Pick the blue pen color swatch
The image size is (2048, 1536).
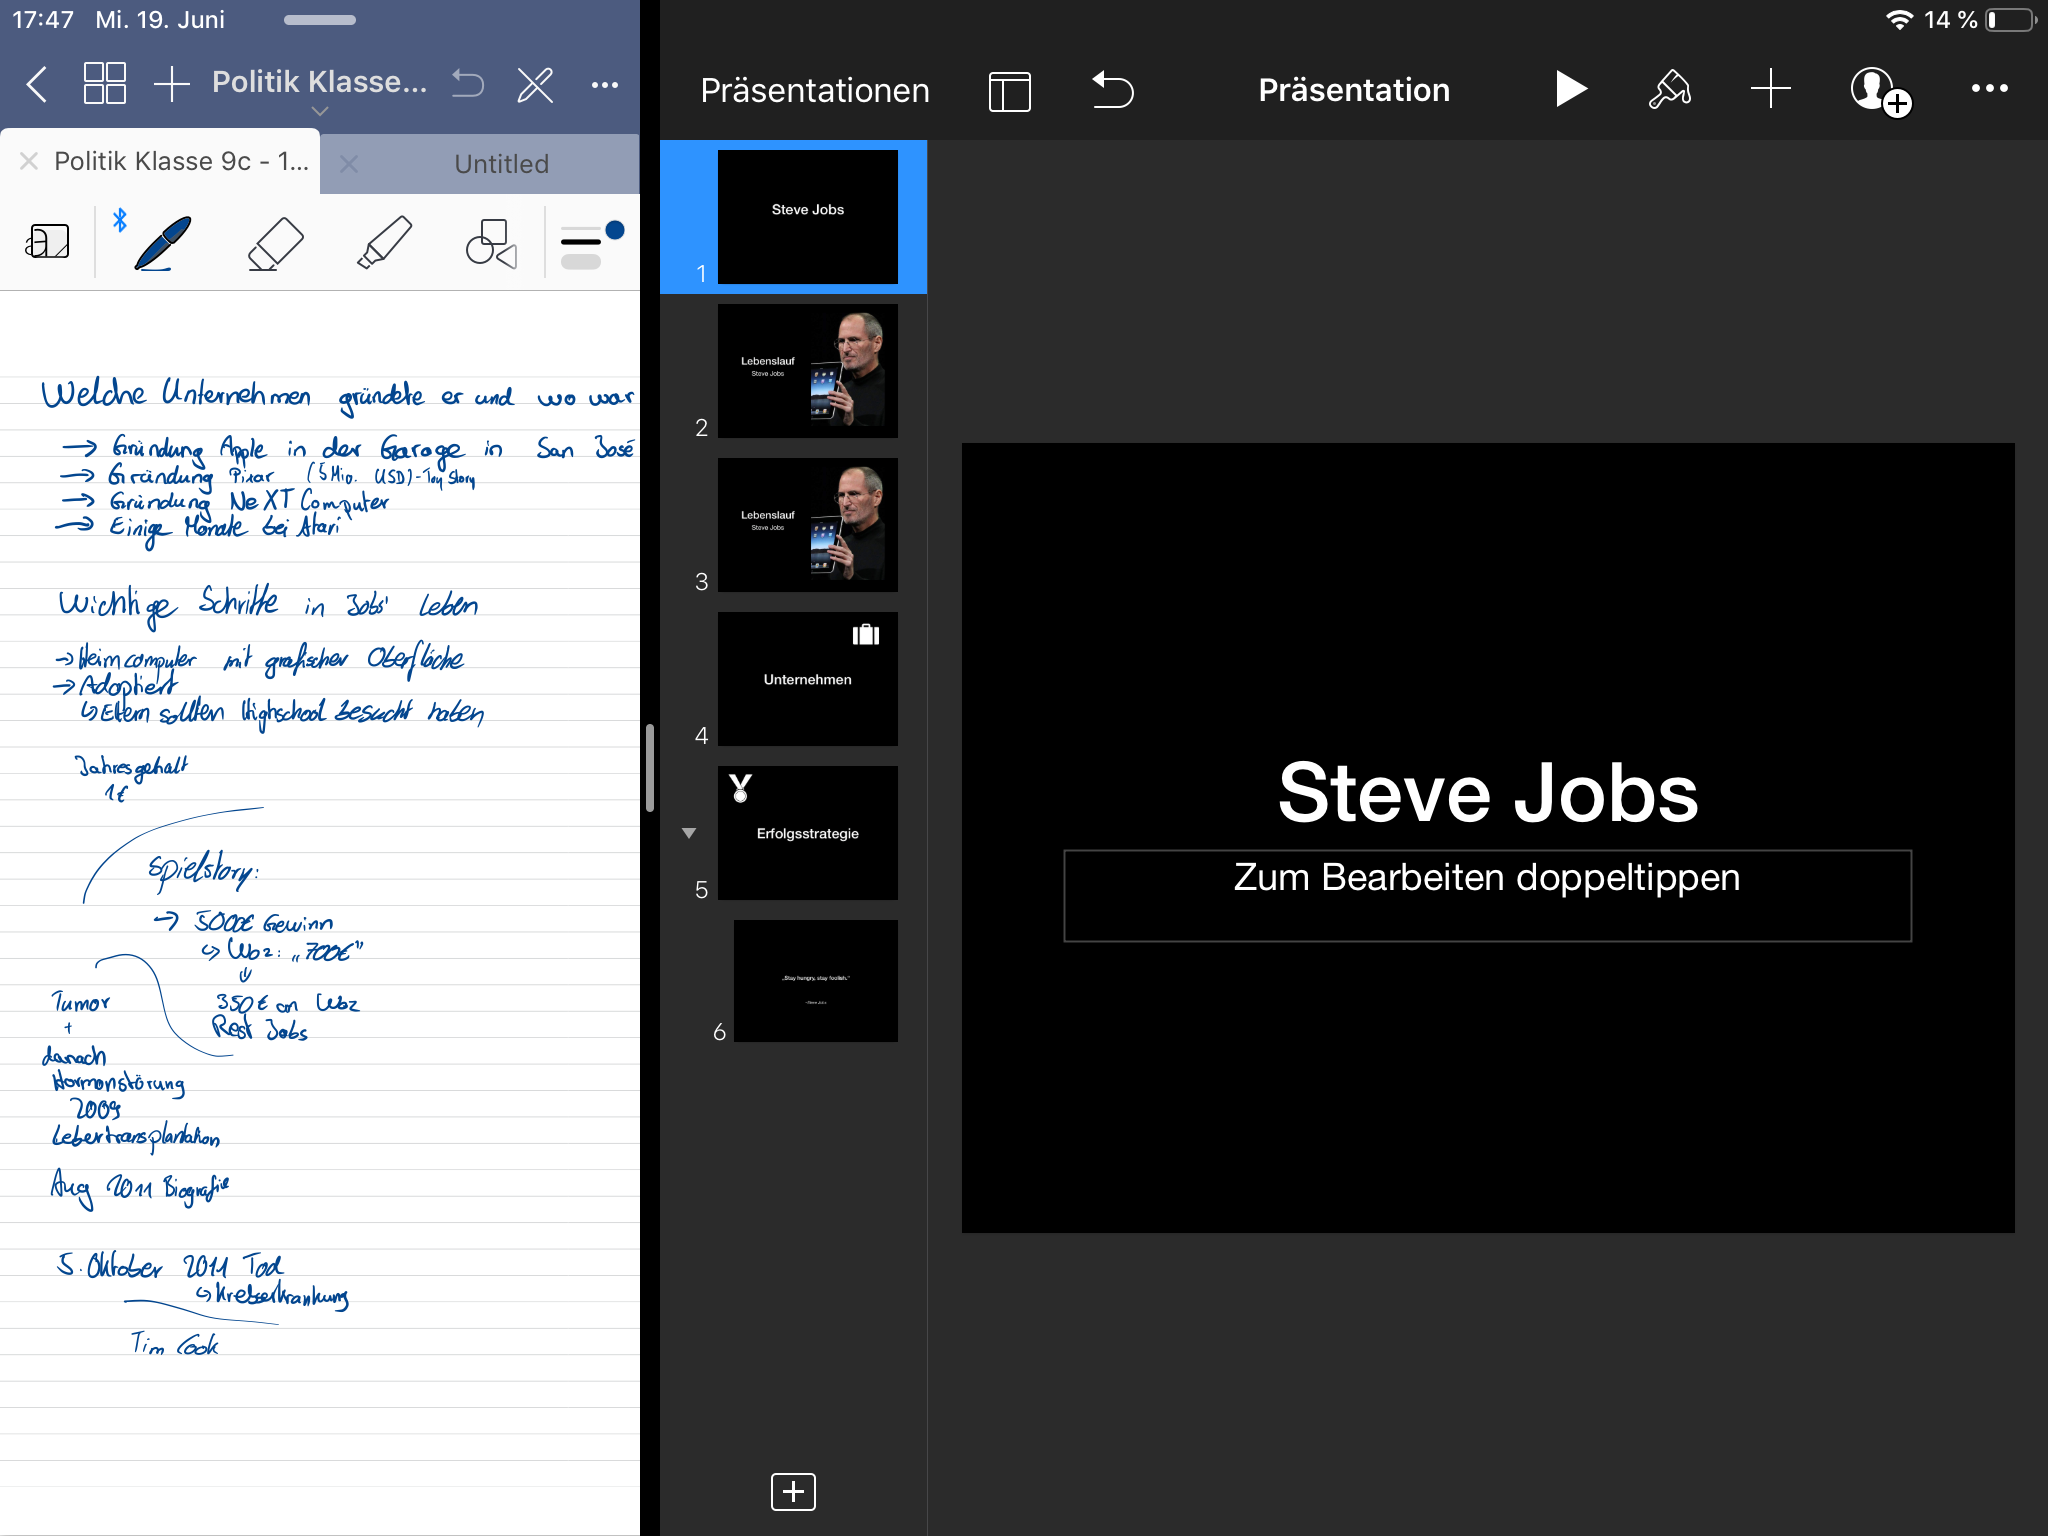click(x=615, y=230)
